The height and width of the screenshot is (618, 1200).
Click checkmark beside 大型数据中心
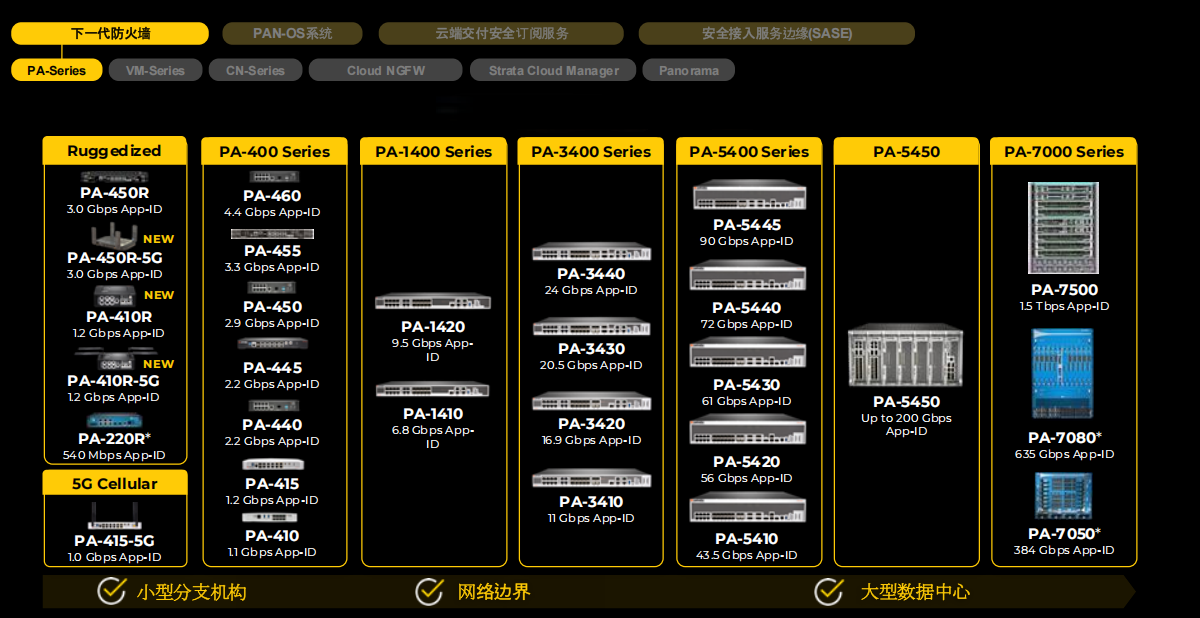click(x=828, y=591)
